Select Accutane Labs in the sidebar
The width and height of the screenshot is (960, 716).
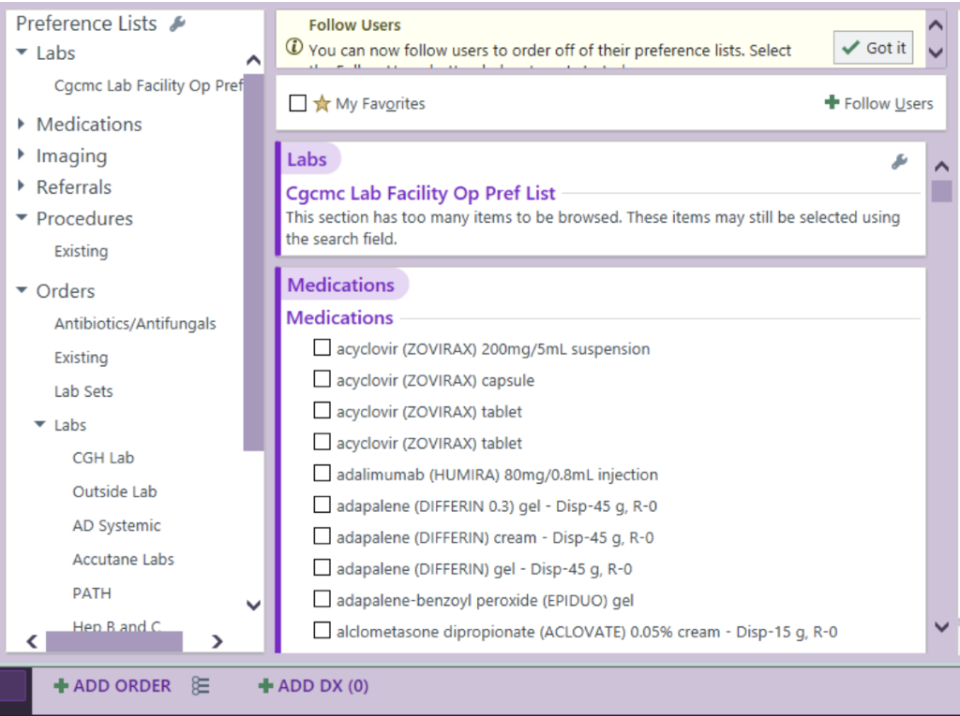[x=123, y=559]
